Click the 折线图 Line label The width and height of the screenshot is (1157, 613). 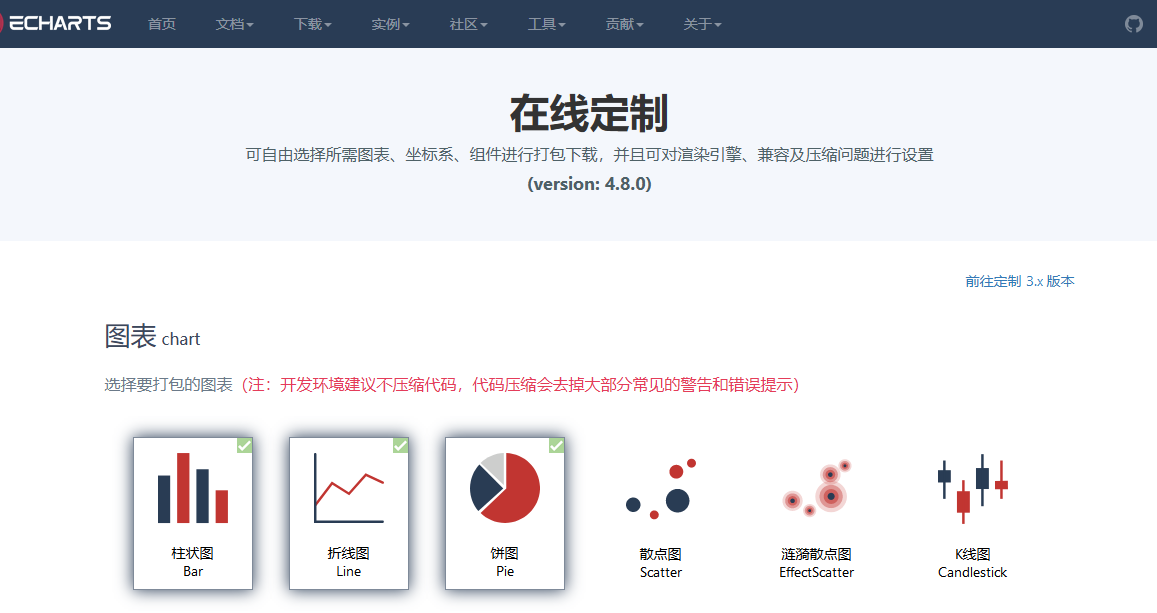348,561
